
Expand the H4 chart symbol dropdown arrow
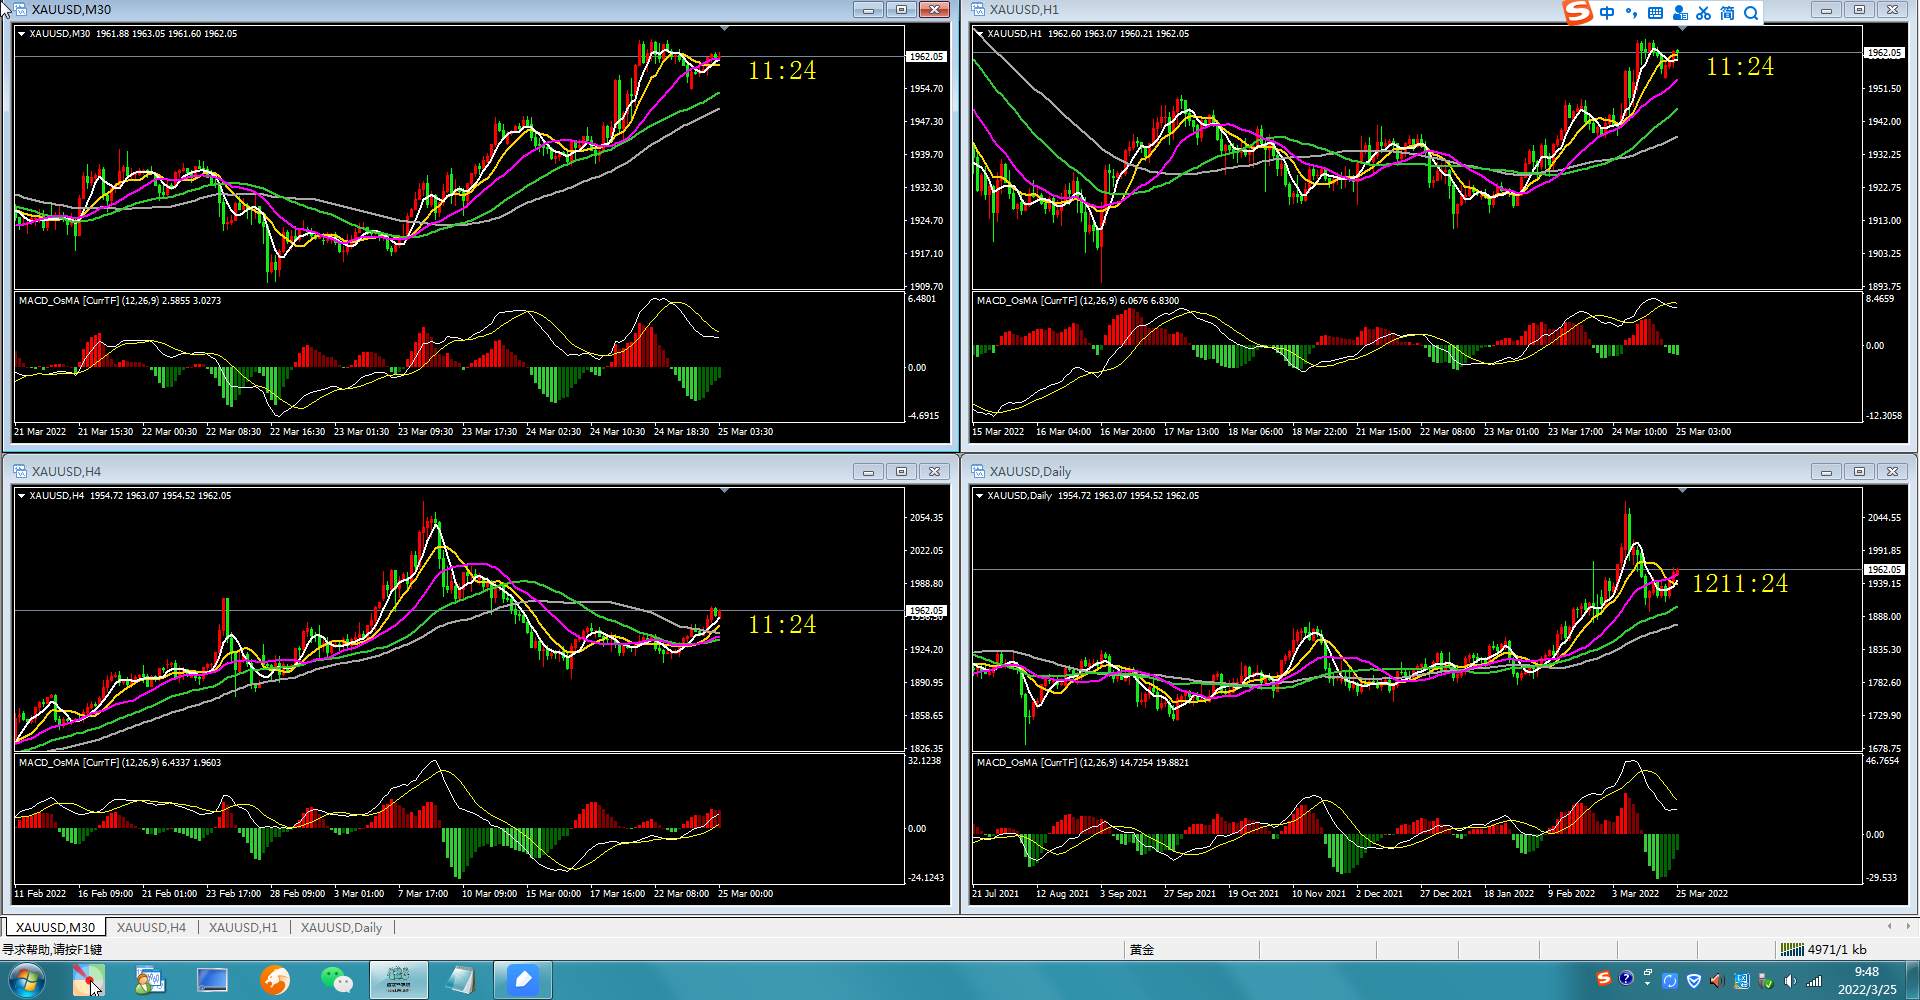pos(21,496)
